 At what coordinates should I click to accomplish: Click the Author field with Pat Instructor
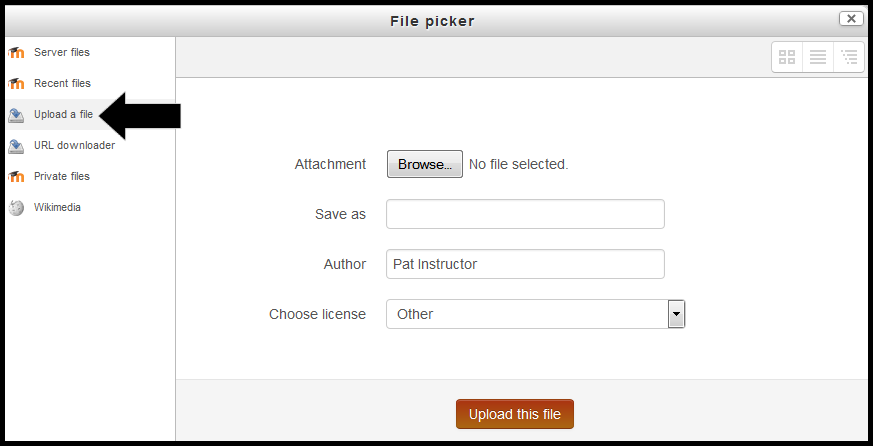526,264
